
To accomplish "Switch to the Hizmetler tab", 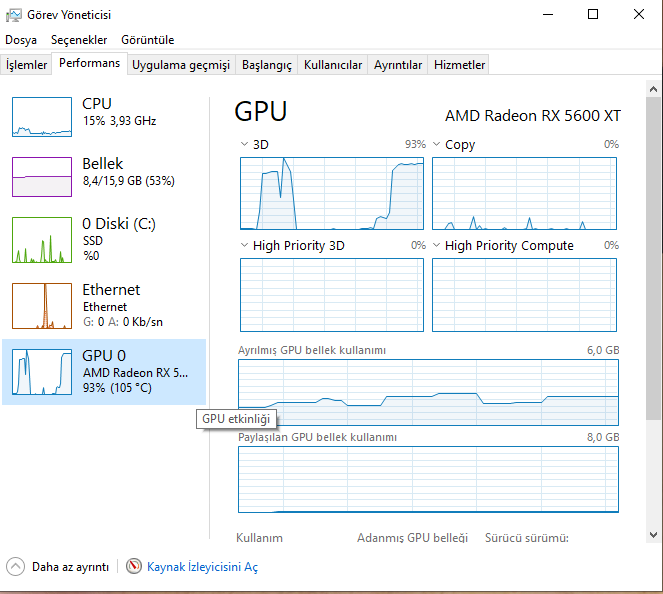I will pos(459,65).
